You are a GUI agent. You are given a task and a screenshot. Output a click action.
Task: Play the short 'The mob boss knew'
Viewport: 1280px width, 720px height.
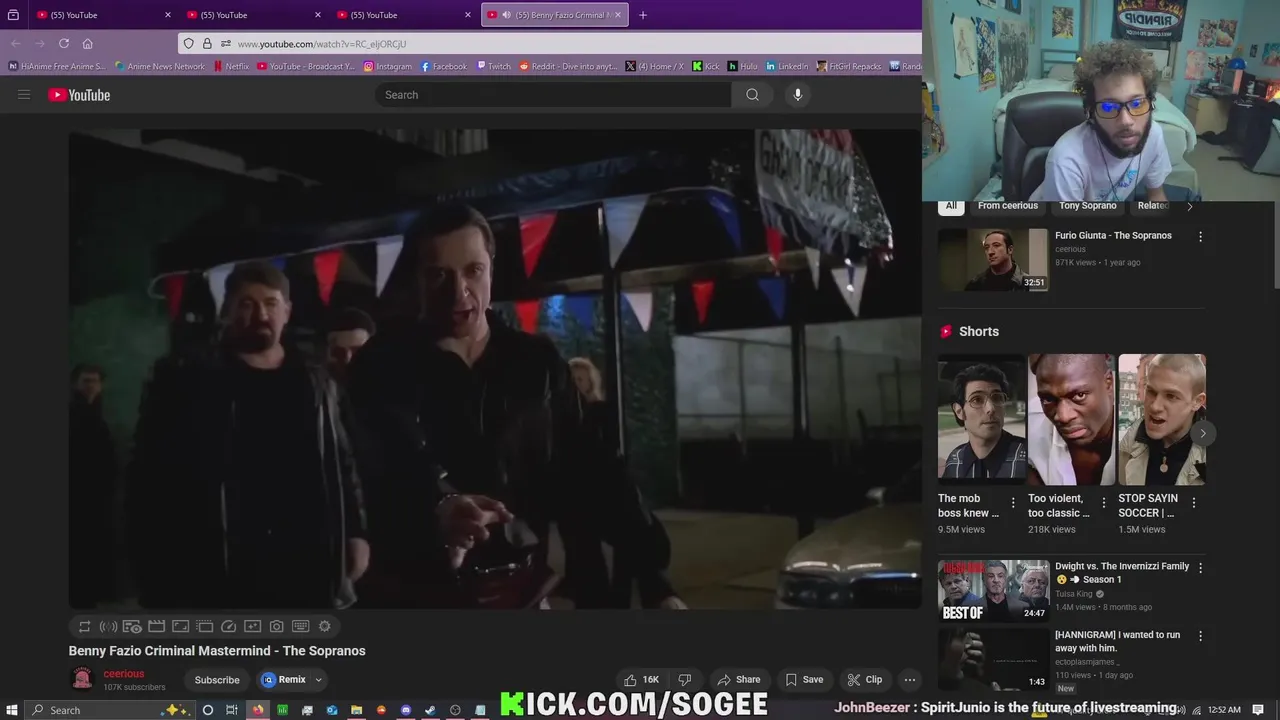click(982, 420)
